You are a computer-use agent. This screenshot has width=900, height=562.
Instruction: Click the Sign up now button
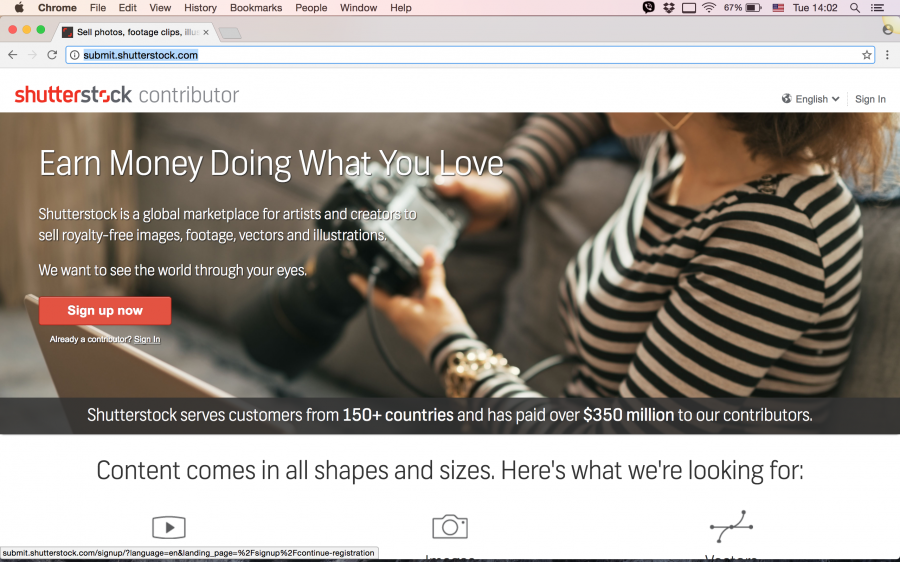click(105, 311)
